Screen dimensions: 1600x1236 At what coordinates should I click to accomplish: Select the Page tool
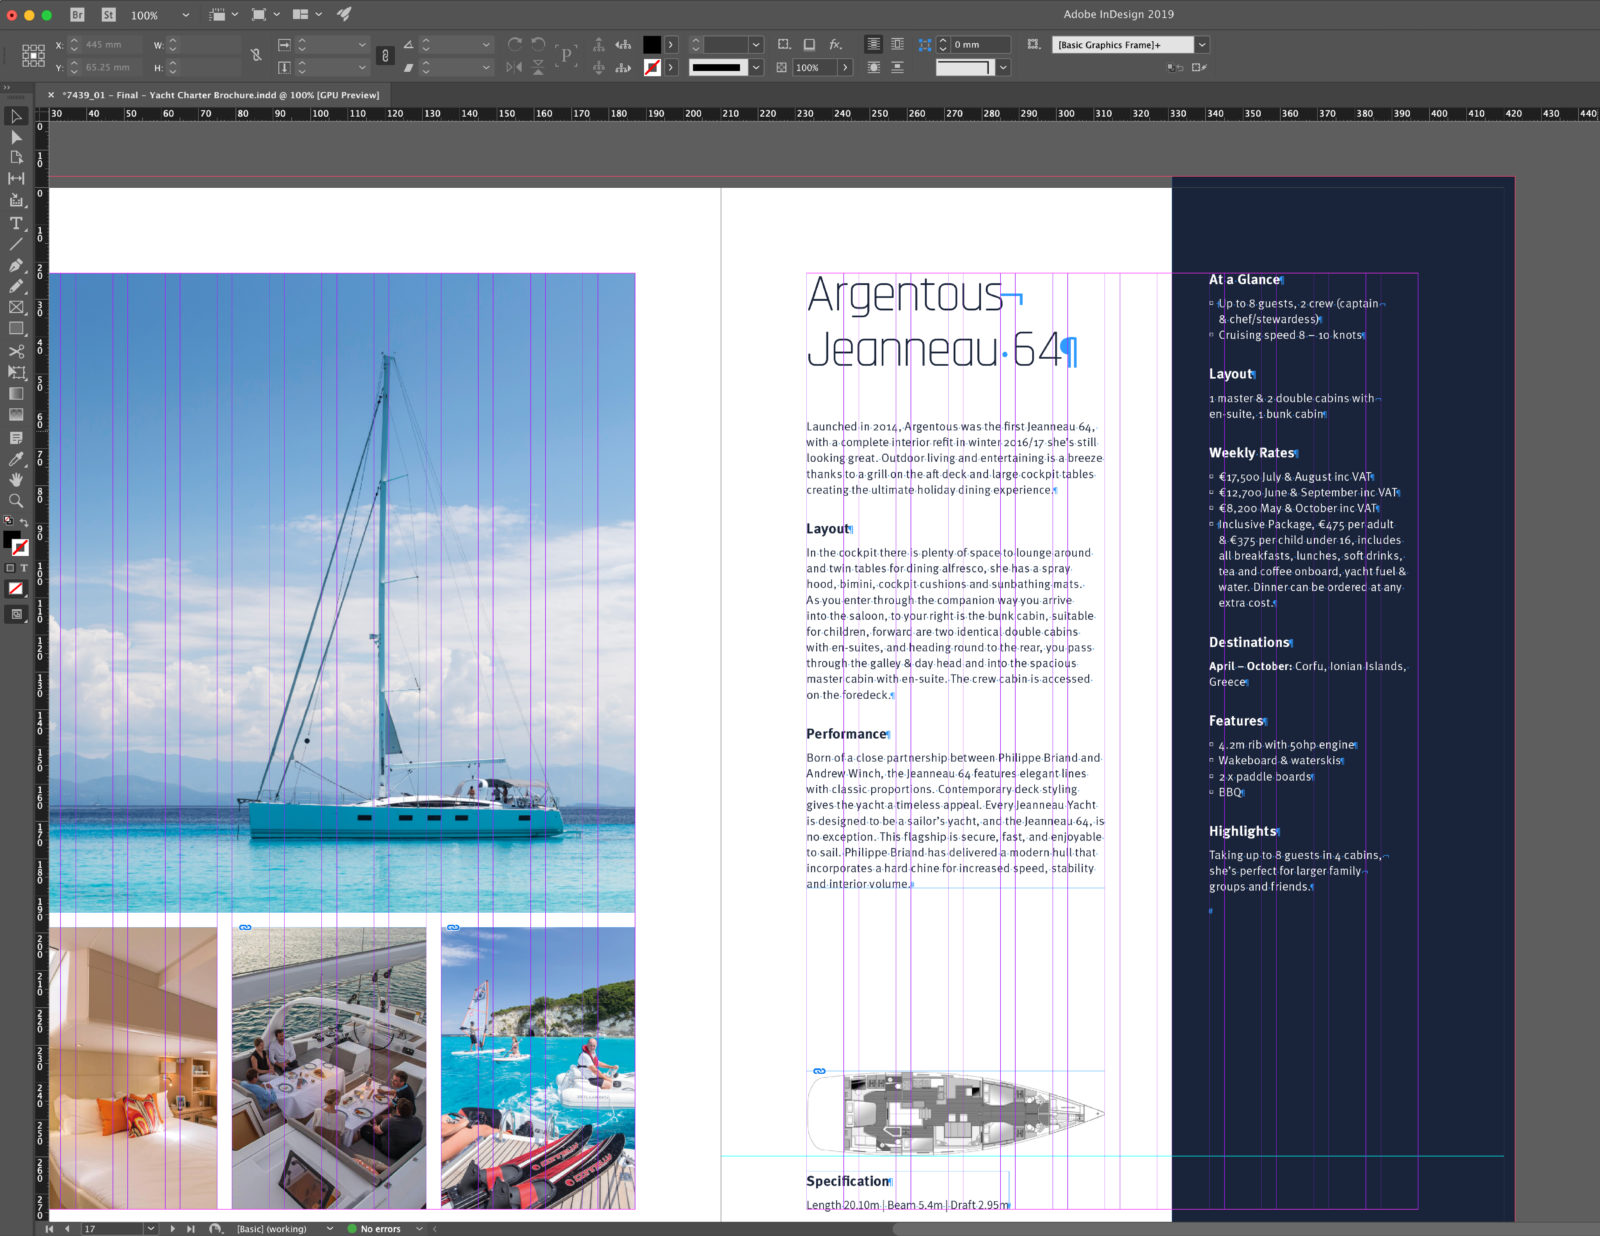pos(16,158)
